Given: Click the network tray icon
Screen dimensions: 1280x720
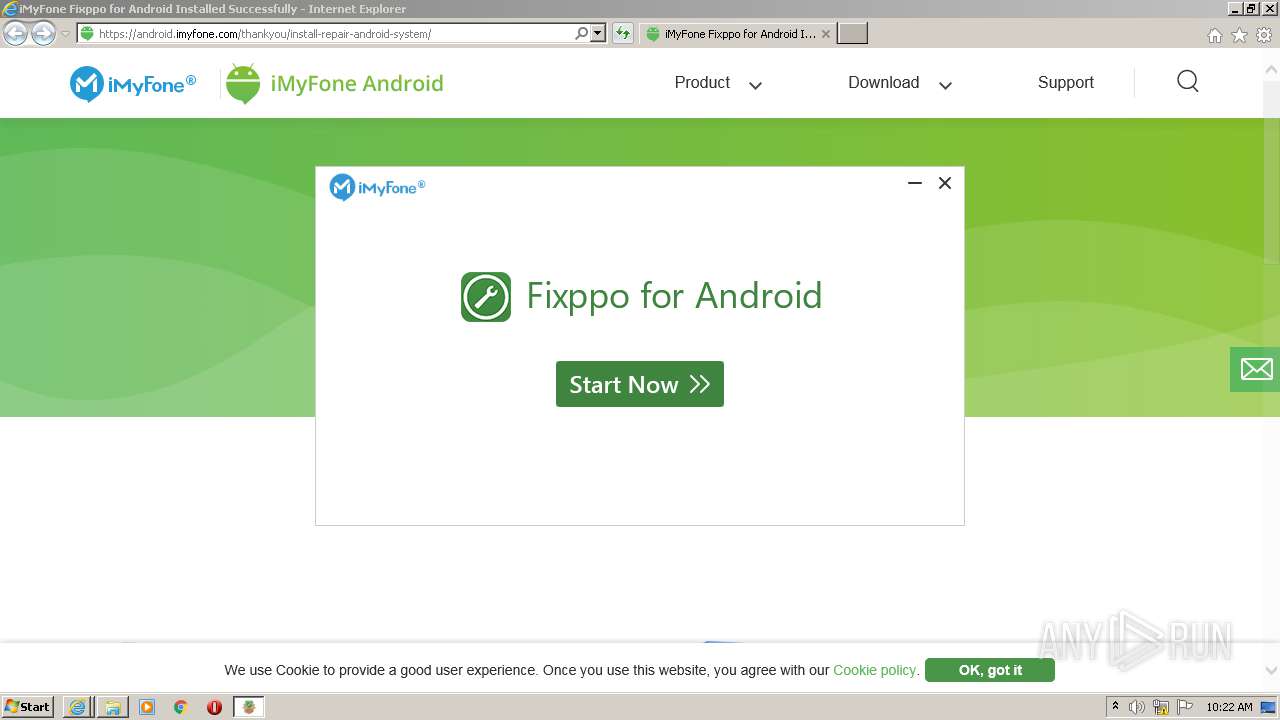Looking at the screenshot, I should [1161, 707].
